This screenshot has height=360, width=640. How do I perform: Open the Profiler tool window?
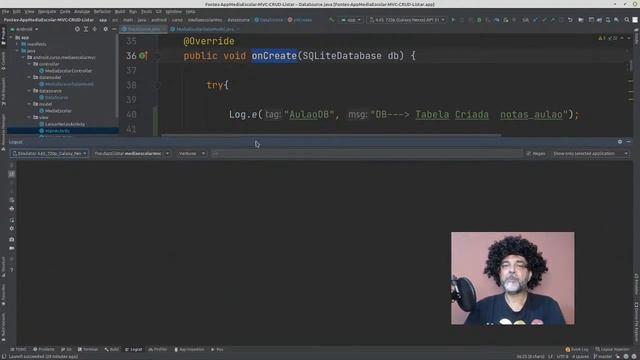click(x=158, y=349)
